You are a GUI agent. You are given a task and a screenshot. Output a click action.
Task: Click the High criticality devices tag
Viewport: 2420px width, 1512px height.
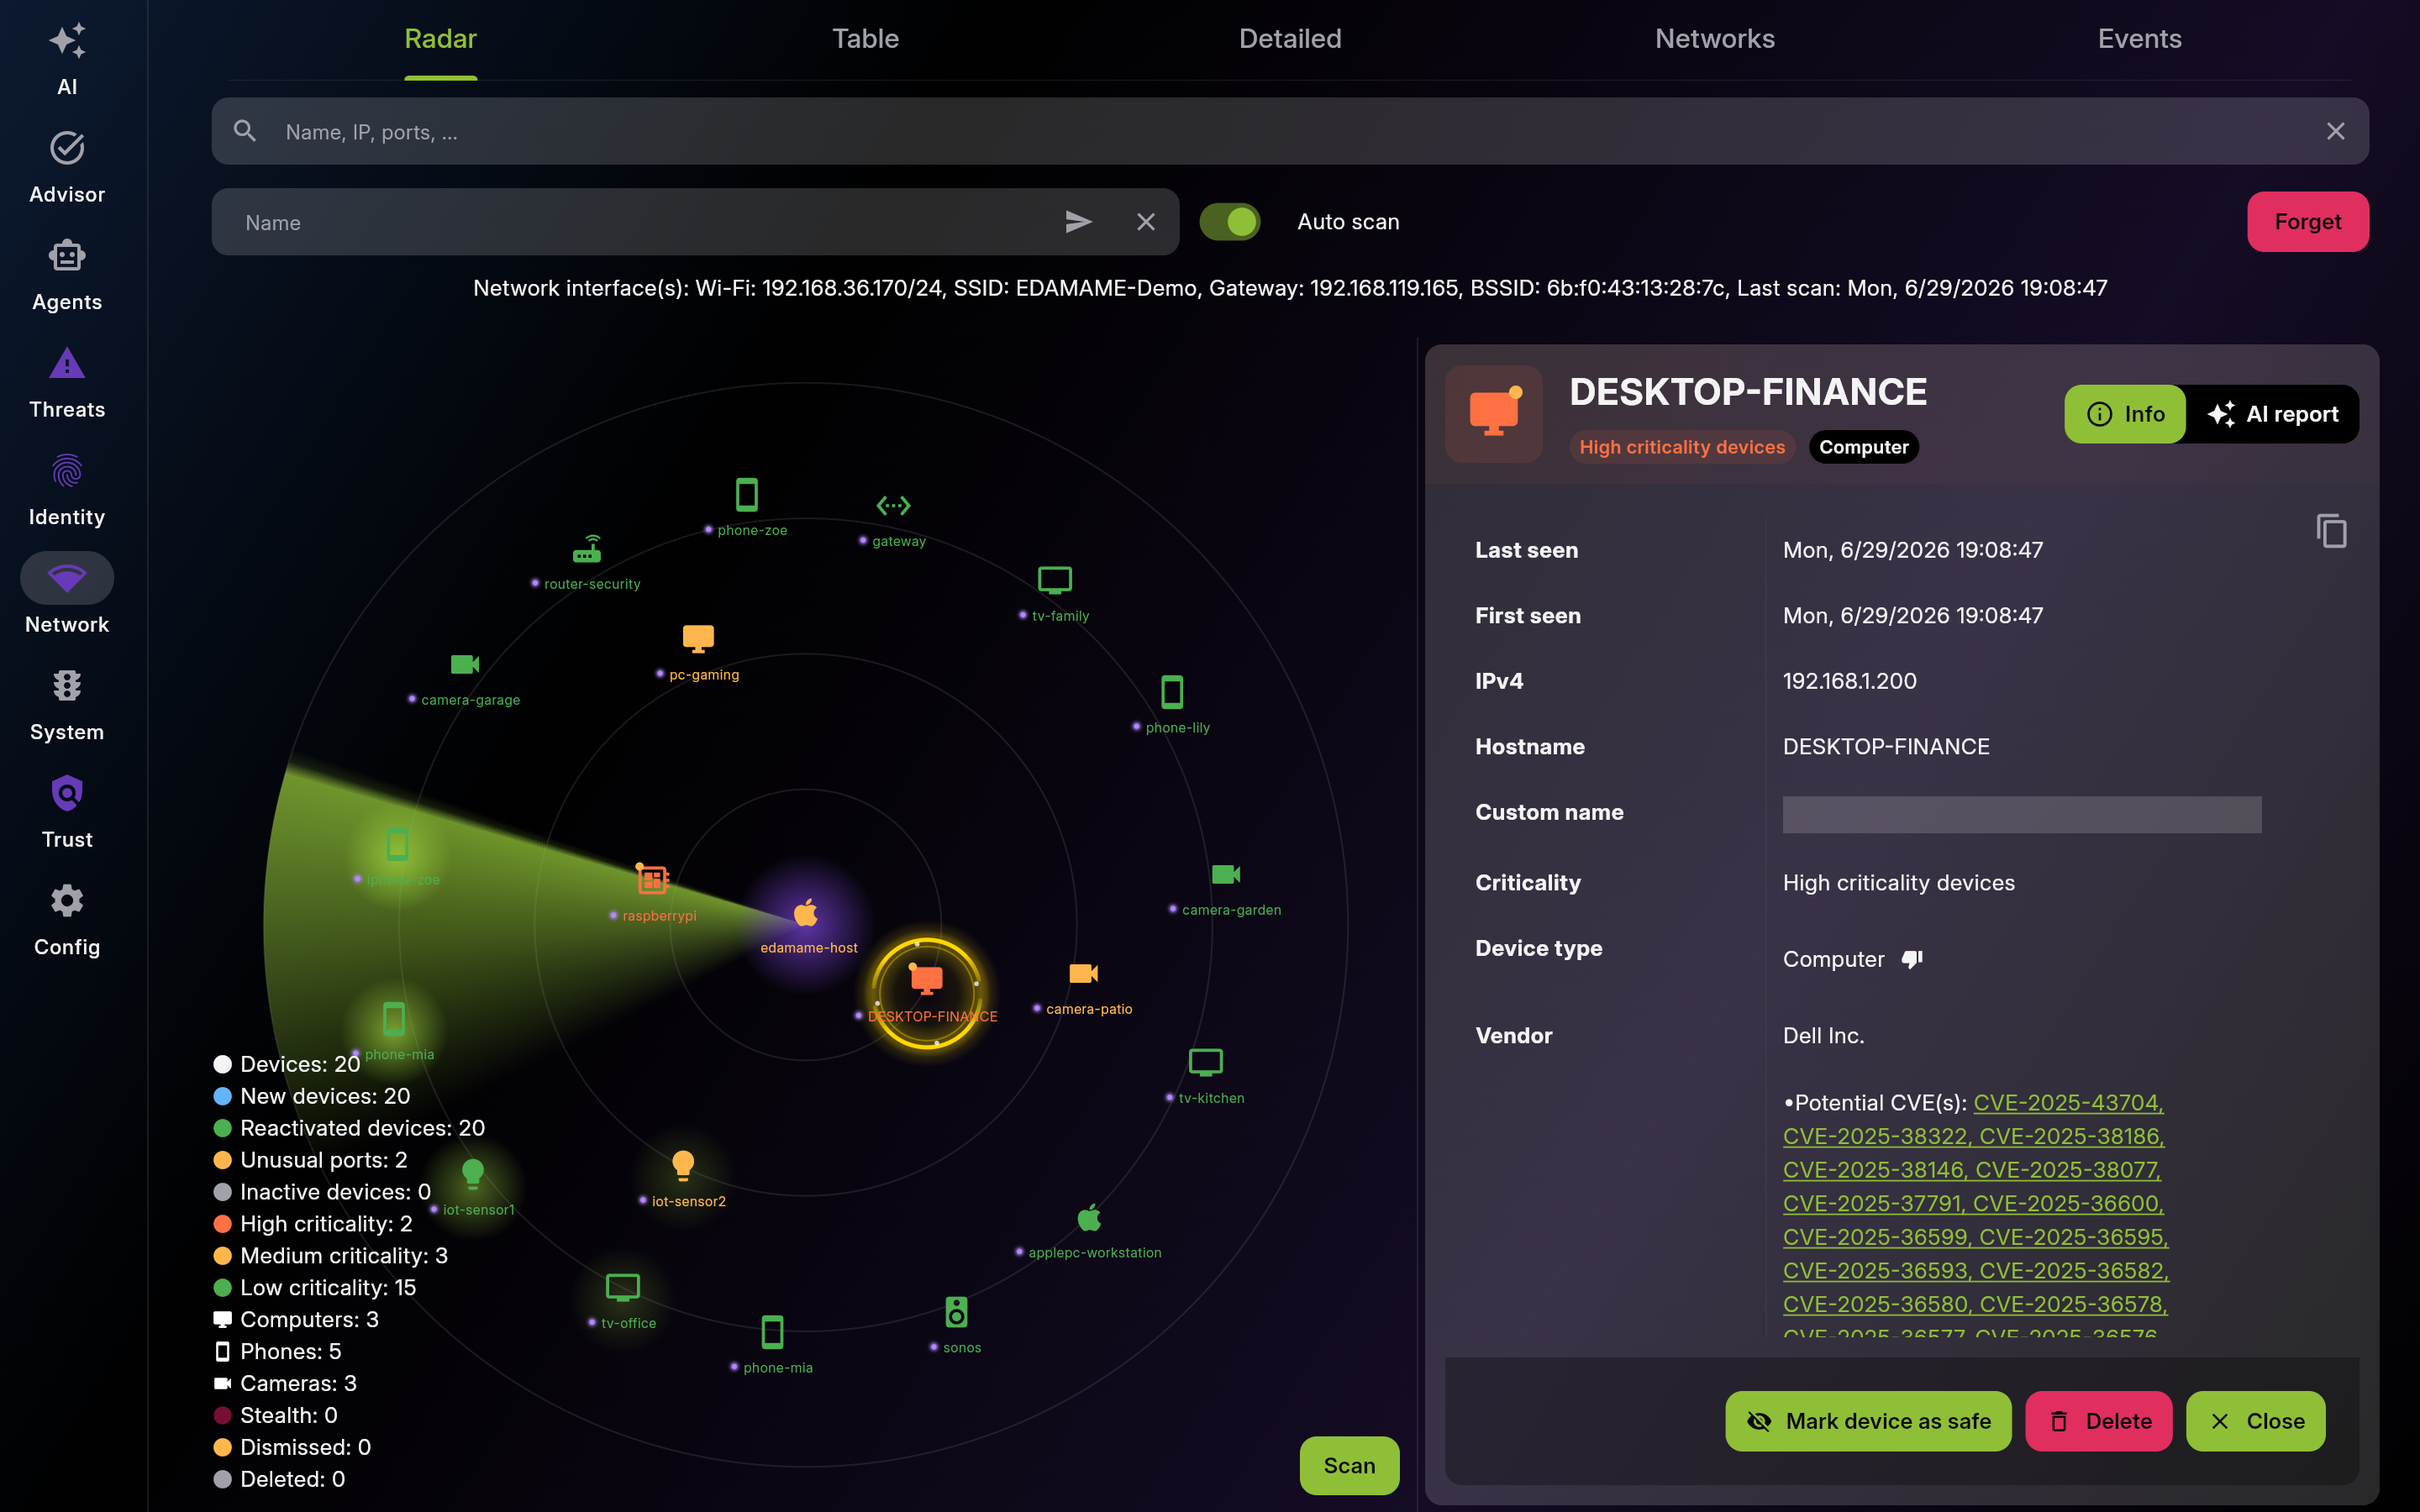tap(1682, 447)
